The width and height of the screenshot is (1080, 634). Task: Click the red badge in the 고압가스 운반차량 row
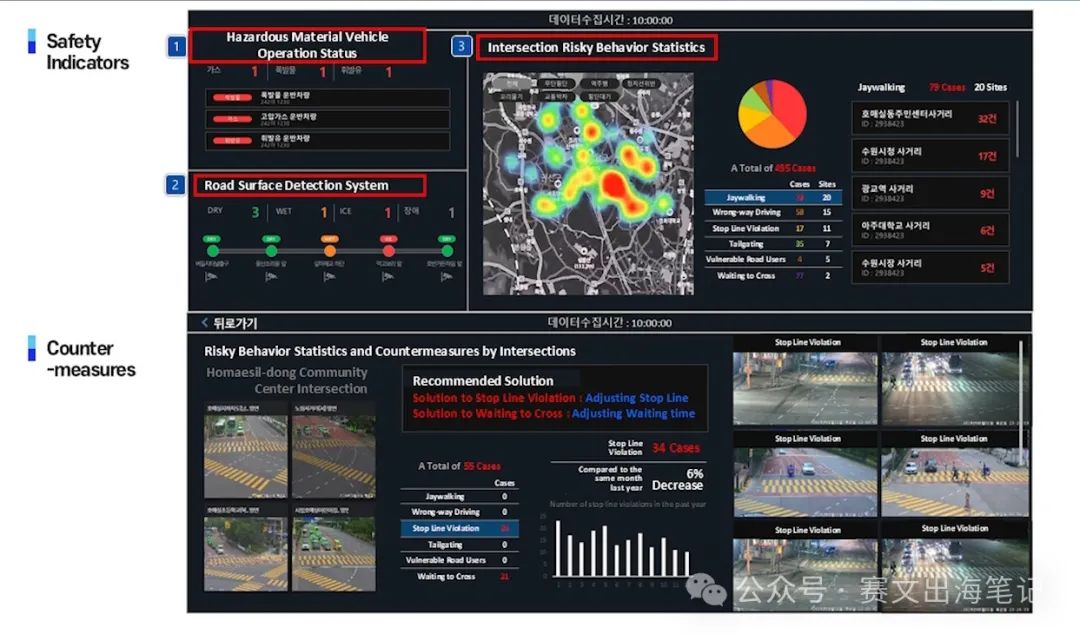[x=232, y=119]
